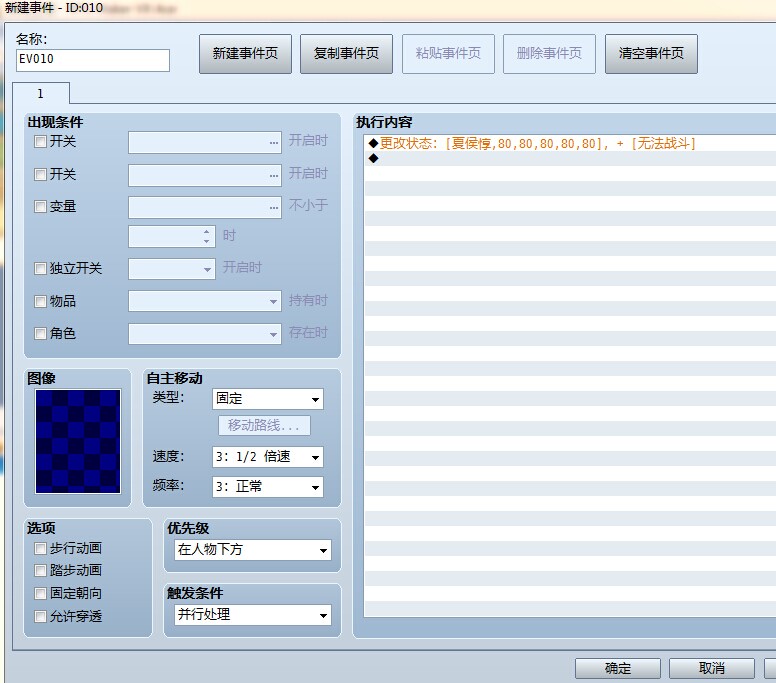776x683 pixels.
Task: Tick the 角色 condition checkbox
Action: (x=40, y=333)
